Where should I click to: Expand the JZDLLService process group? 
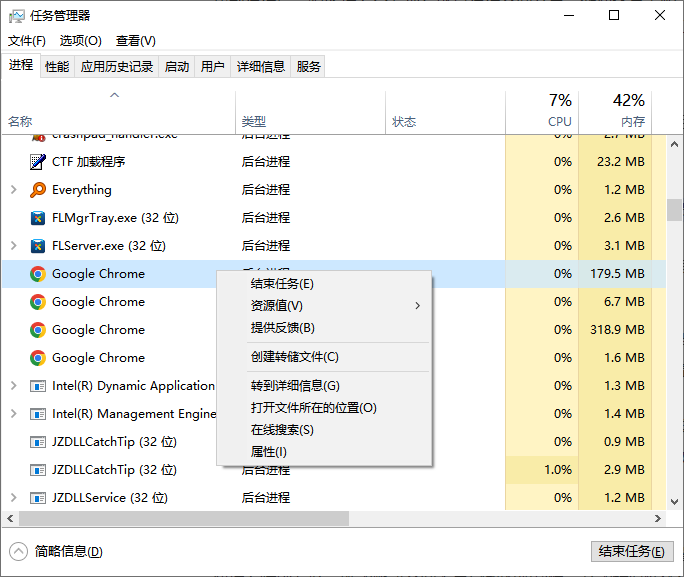[14, 498]
